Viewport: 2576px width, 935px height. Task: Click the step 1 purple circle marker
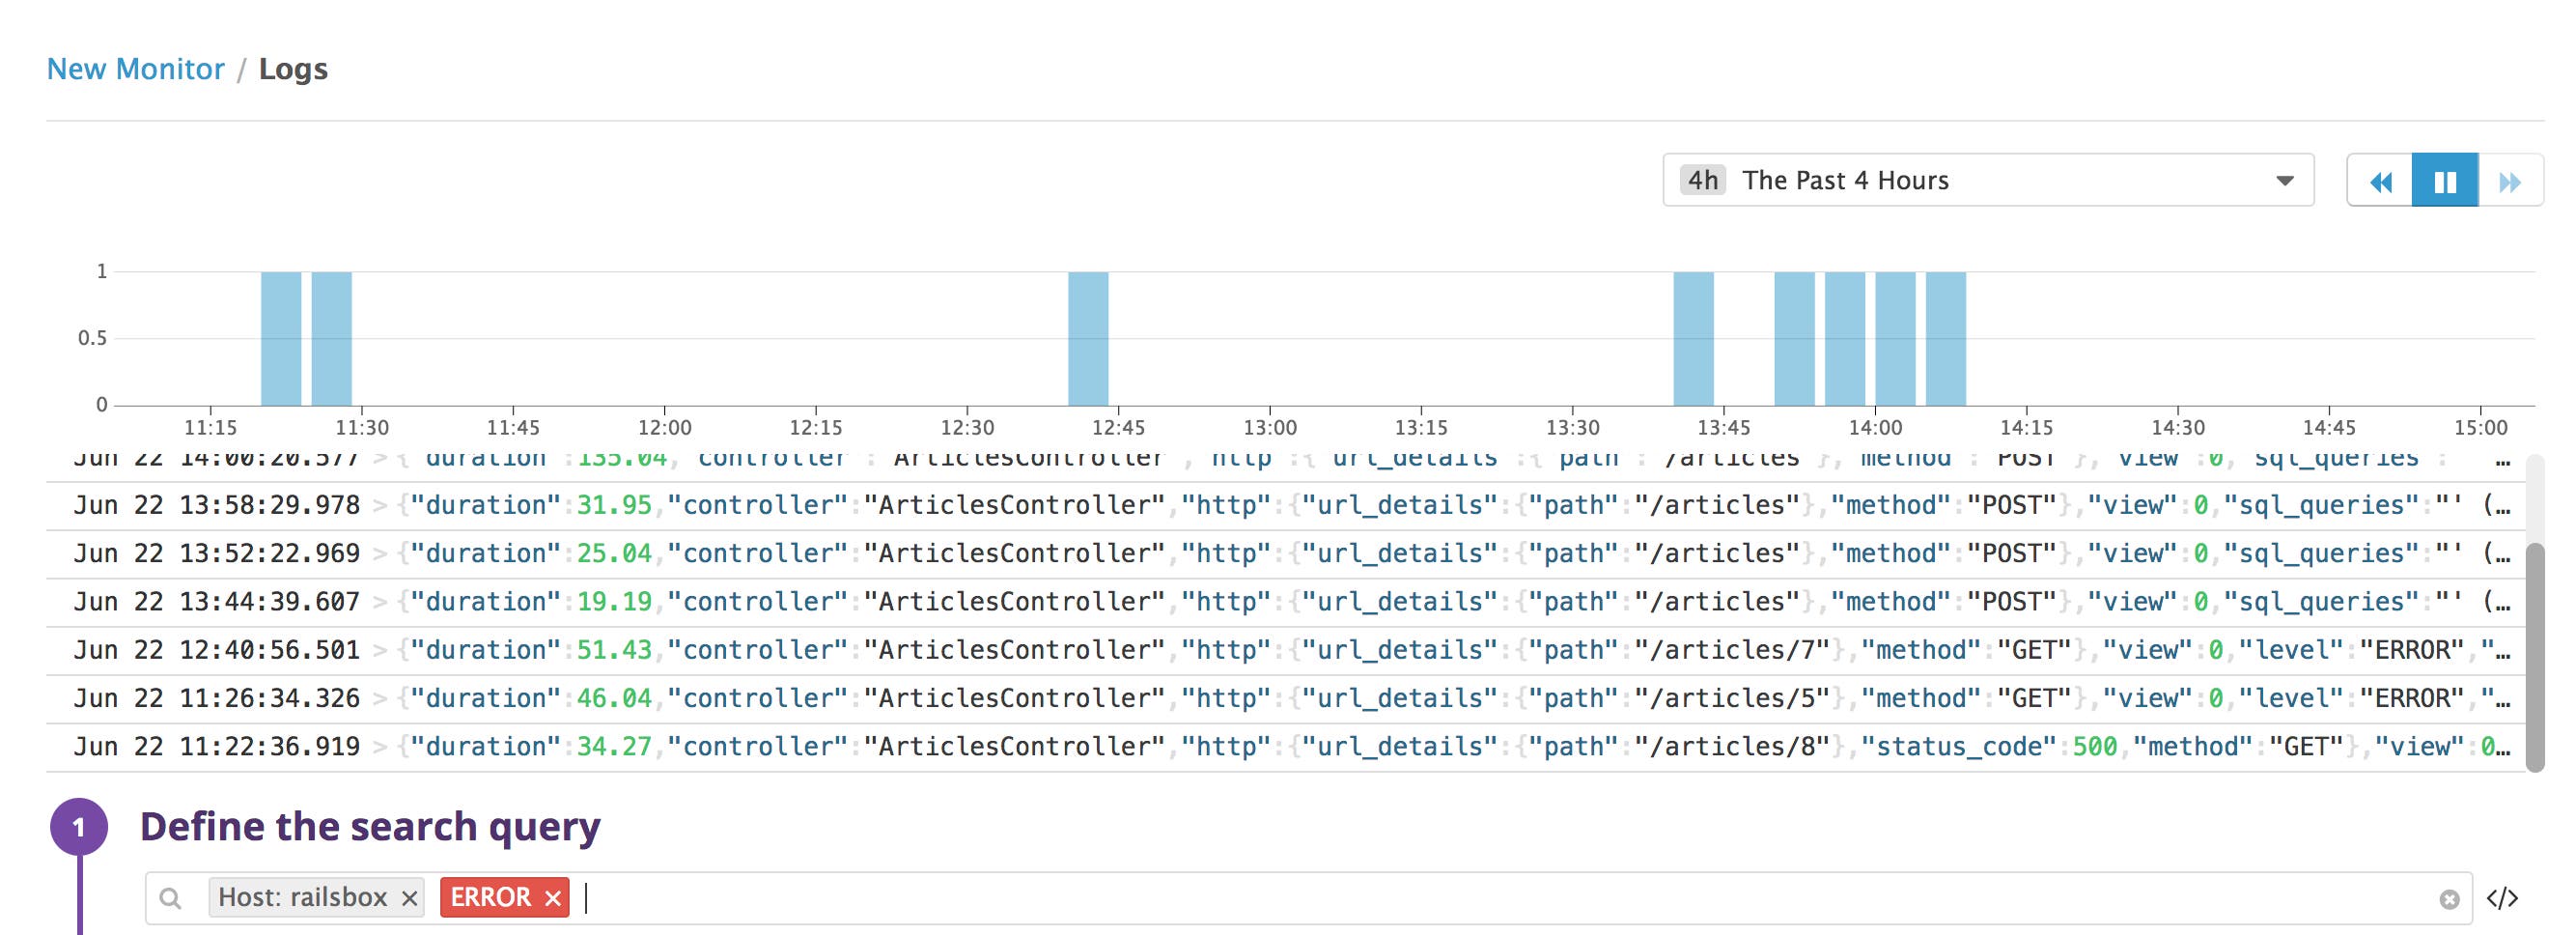[x=79, y=827]
